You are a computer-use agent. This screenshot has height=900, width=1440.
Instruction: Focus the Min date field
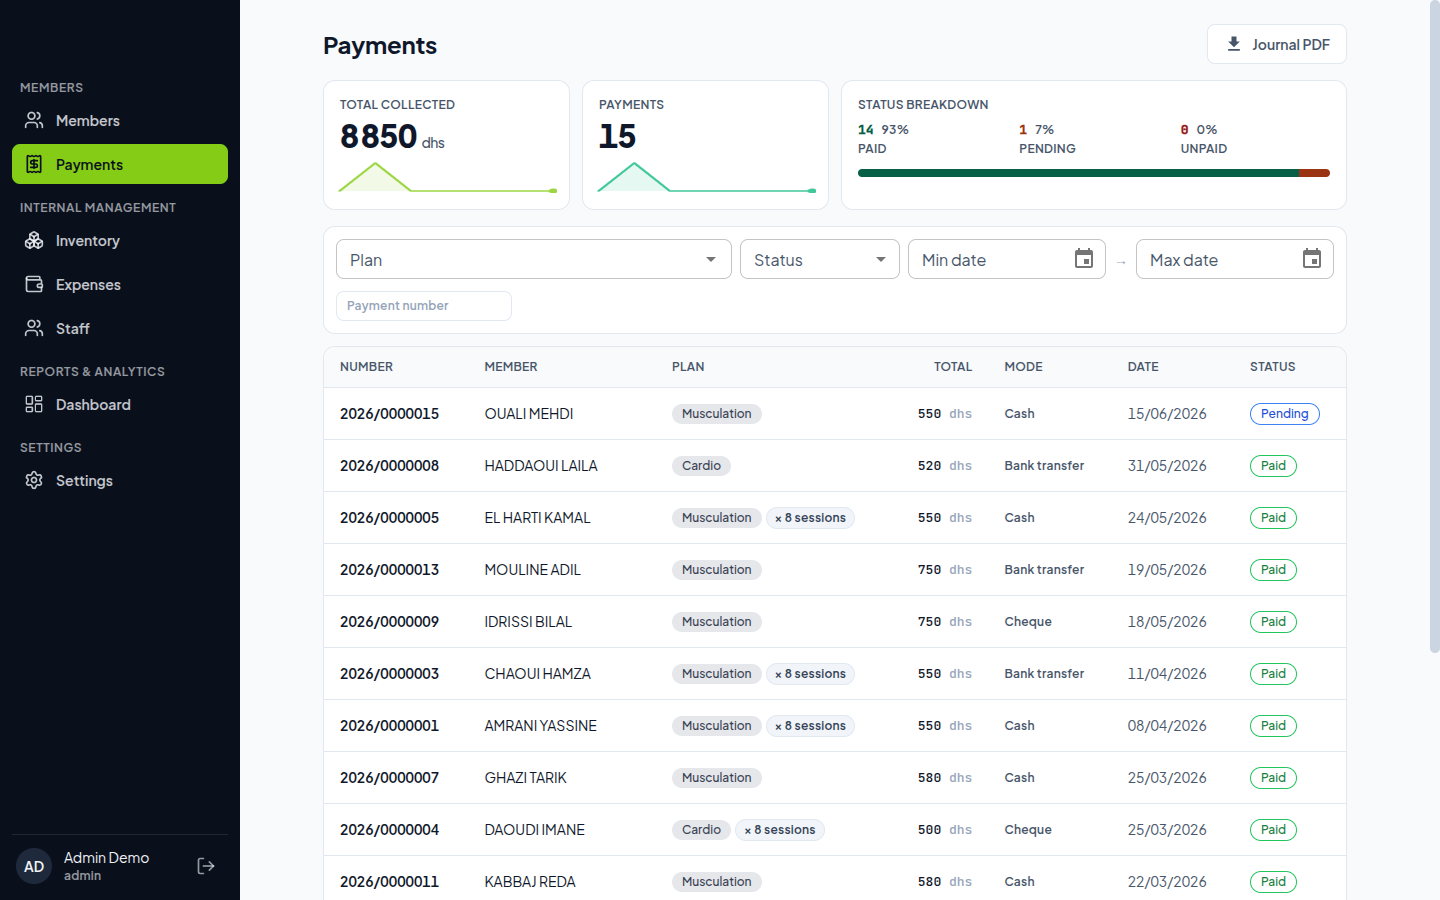[x=1007, y=259]
